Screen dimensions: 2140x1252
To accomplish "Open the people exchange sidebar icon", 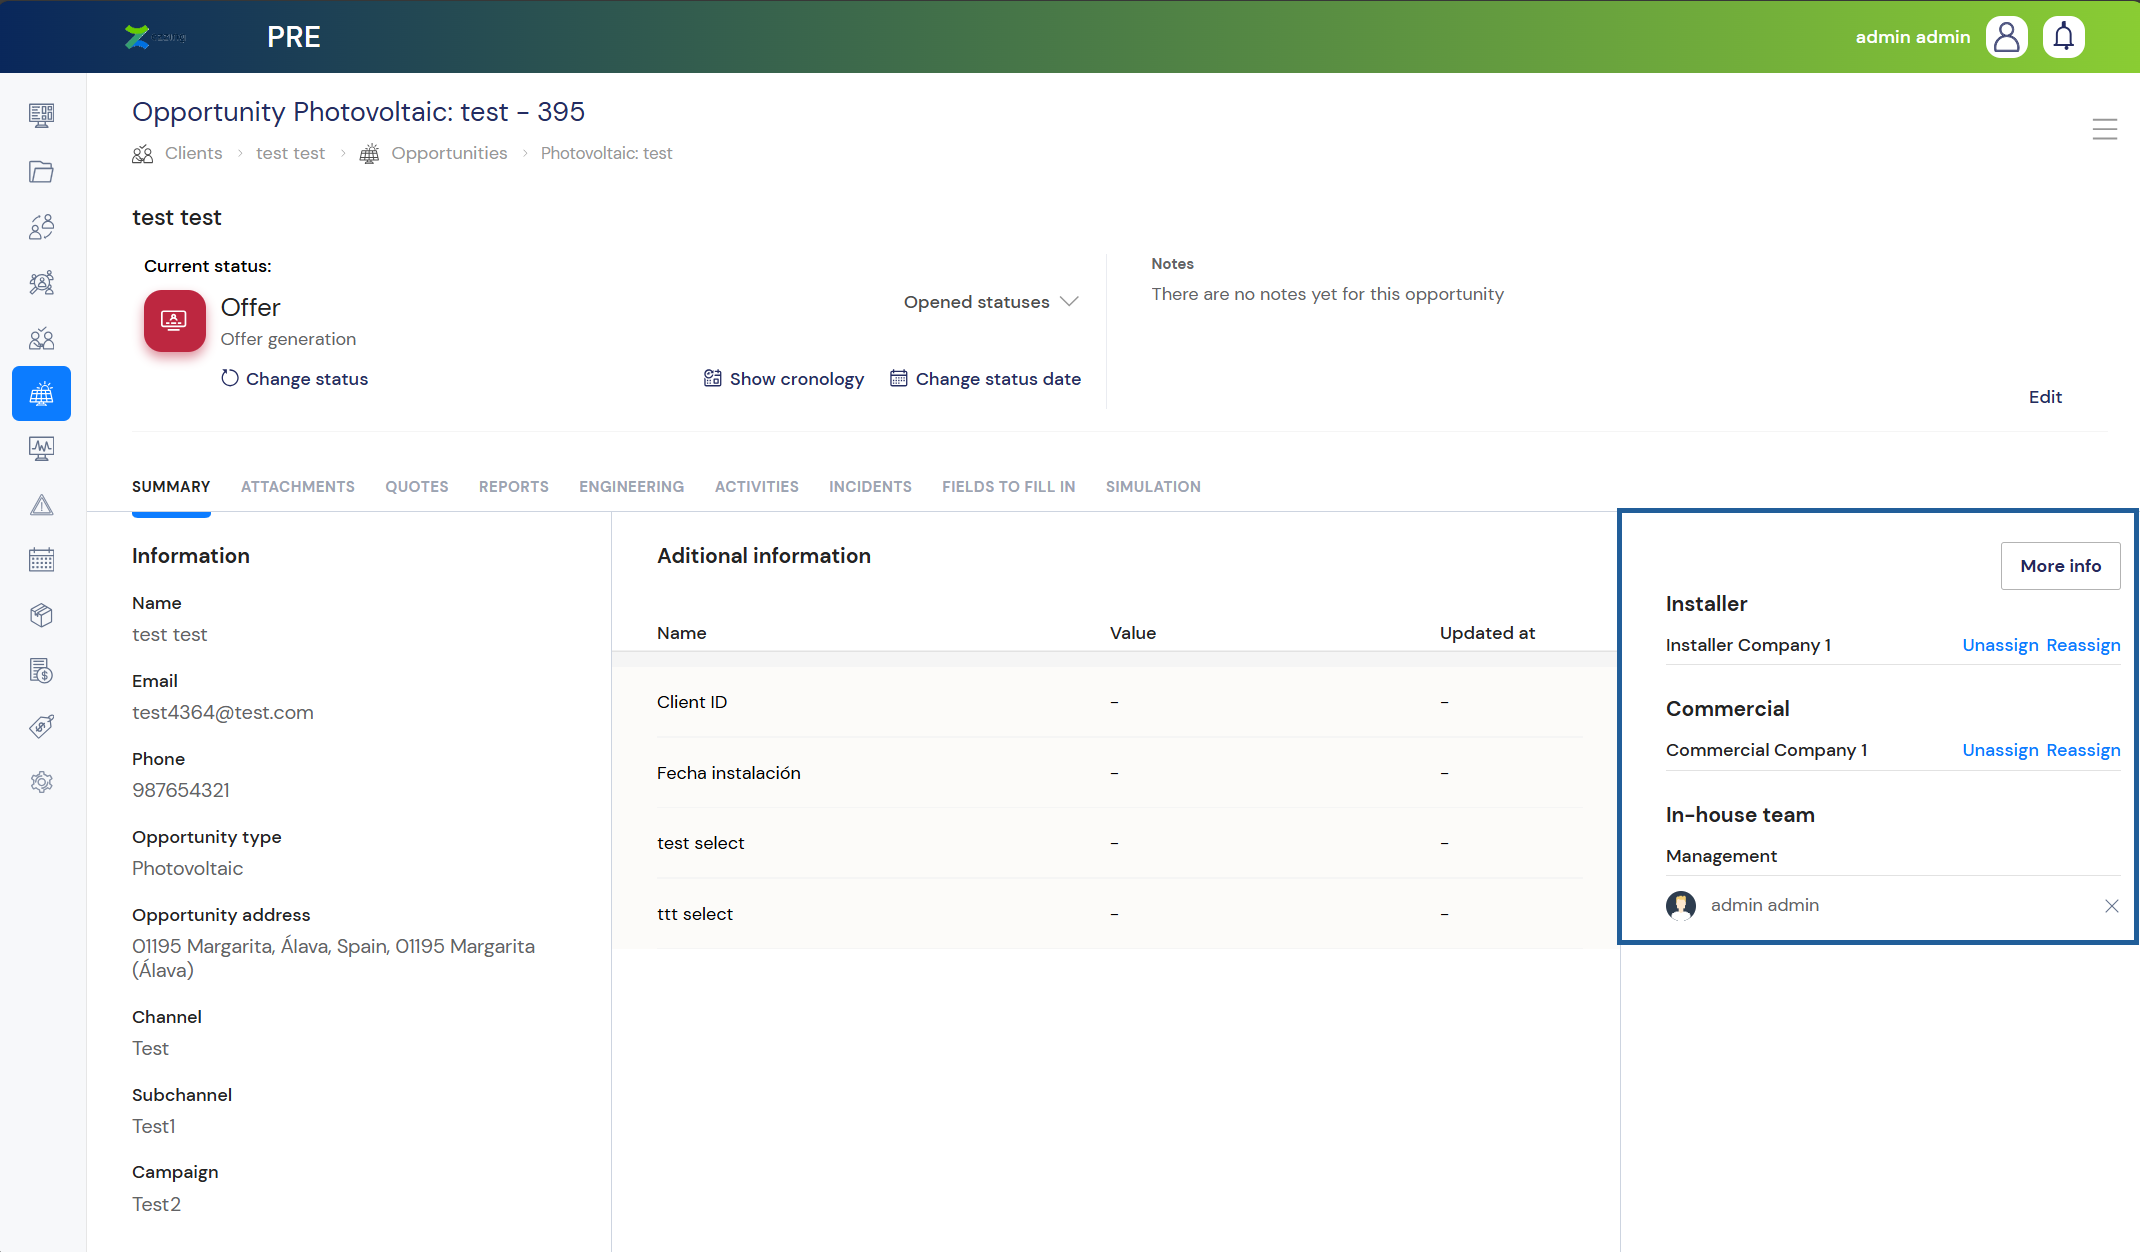I will 41,227.
